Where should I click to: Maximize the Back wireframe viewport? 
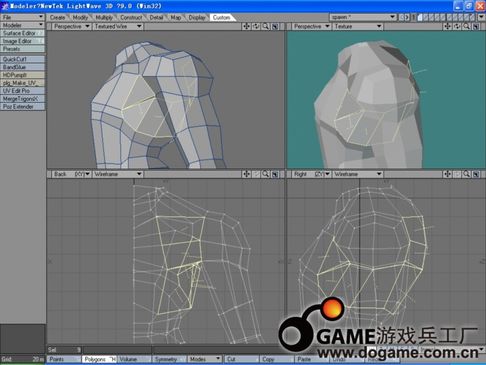click(275, 174)
